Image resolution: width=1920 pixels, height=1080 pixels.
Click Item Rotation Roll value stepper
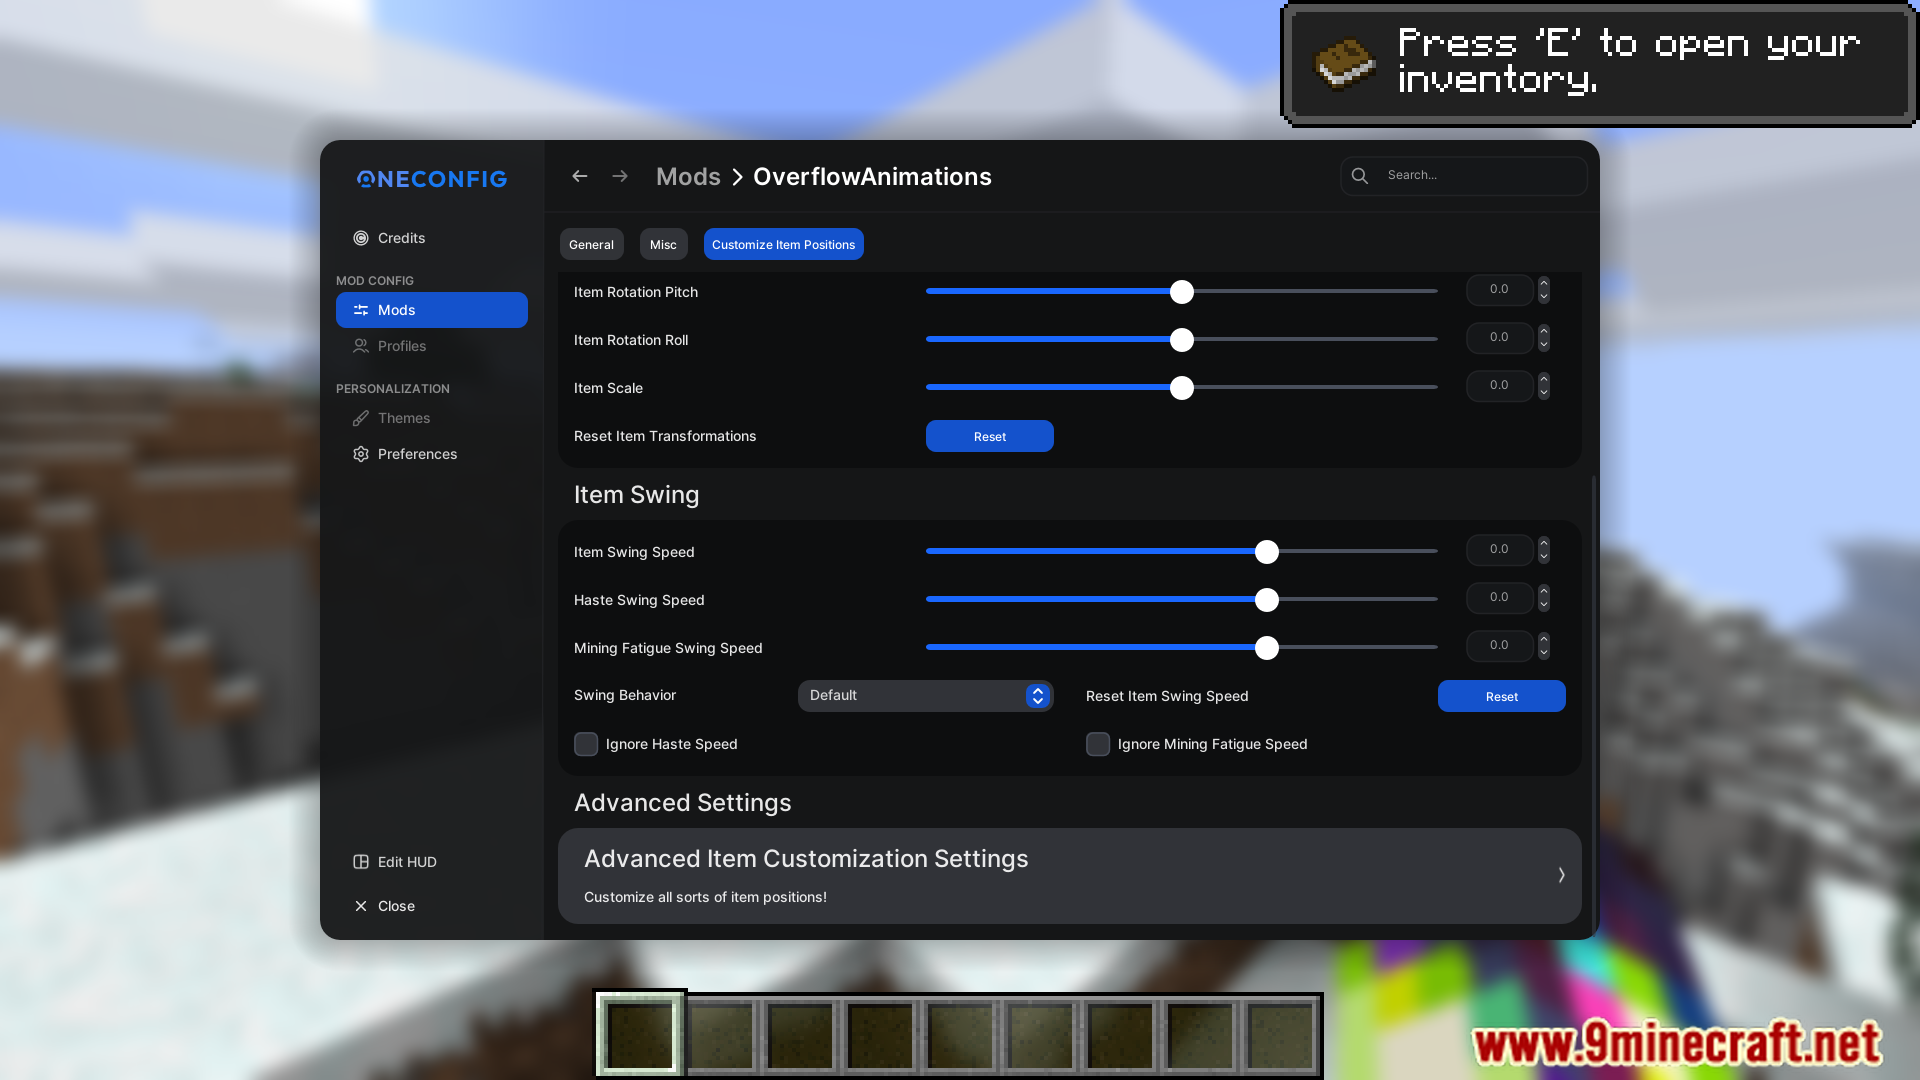coord(1544,338)
